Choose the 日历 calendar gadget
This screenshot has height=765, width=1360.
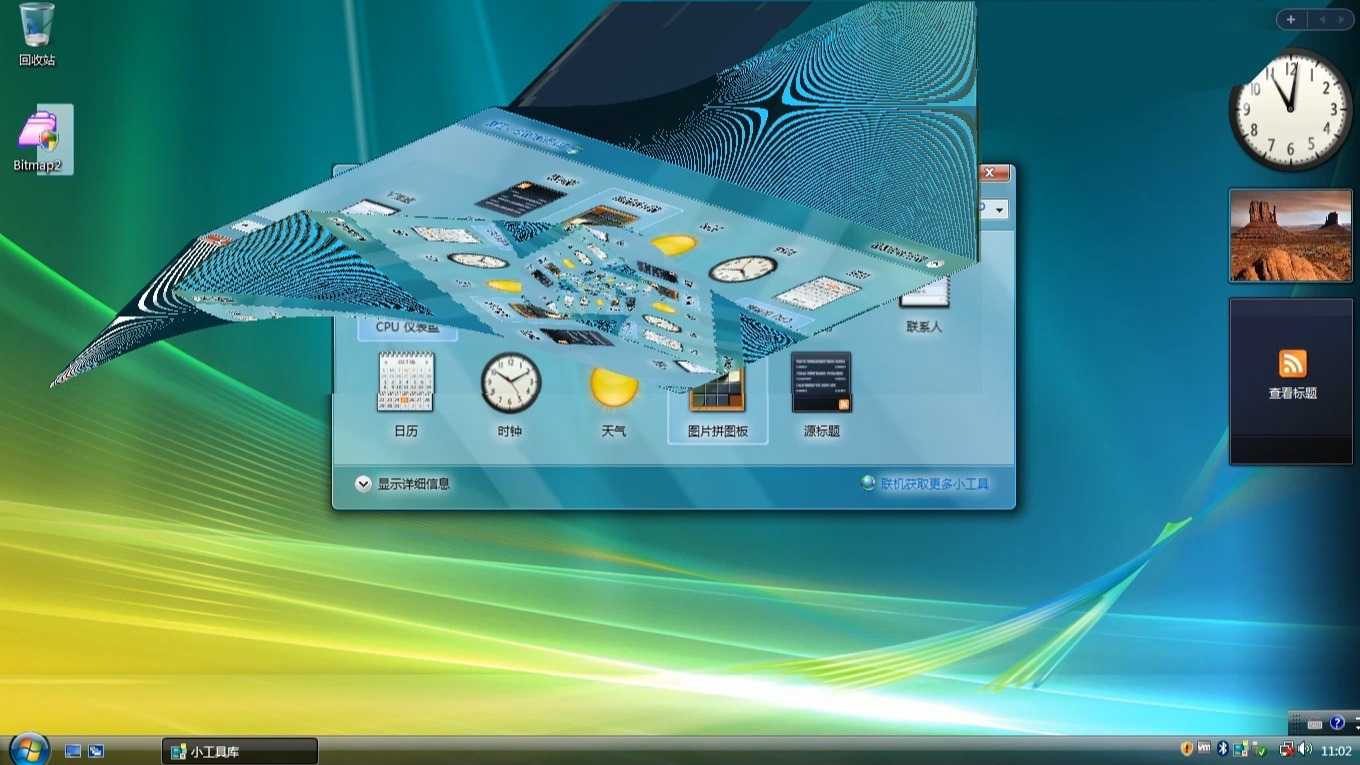click(x=406, y=395)
